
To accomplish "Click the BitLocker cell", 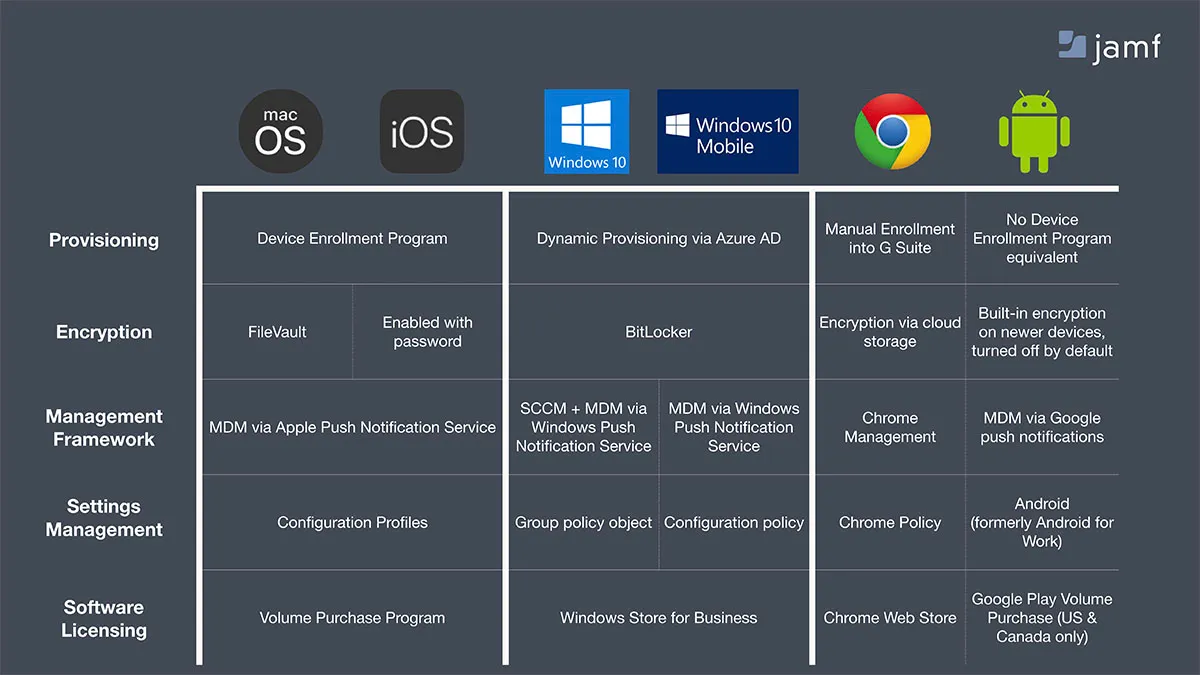I will [x=659, y=332].
